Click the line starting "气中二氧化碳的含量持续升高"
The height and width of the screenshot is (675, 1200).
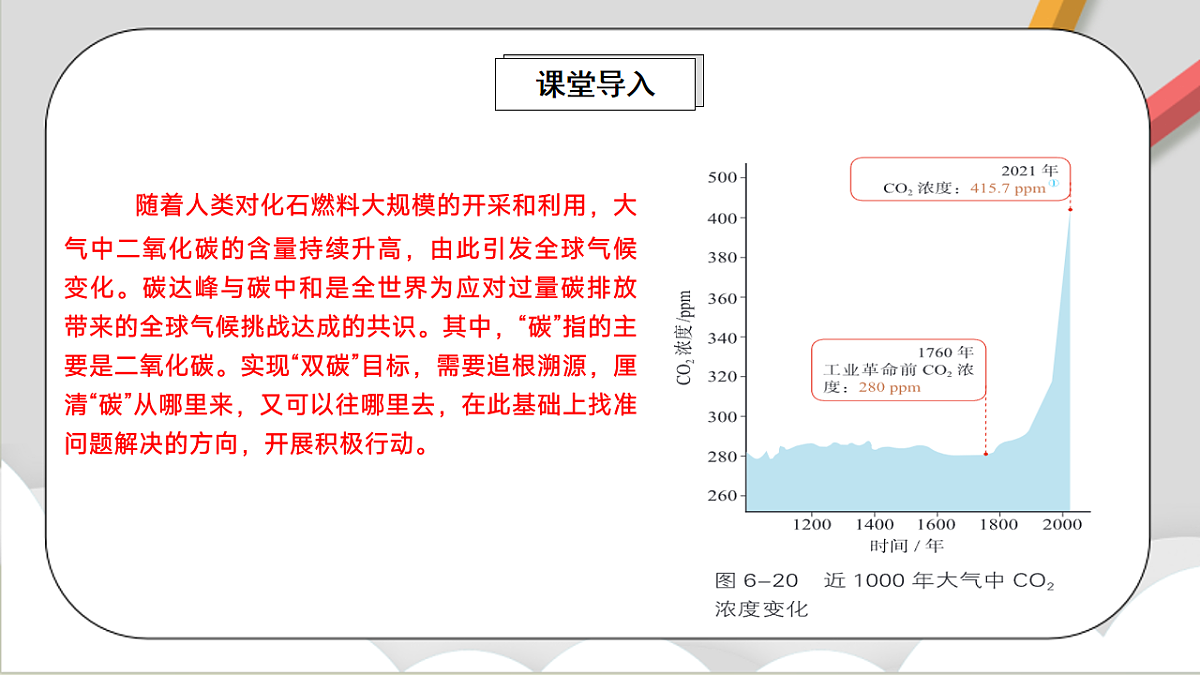click(x=350, y=246)
